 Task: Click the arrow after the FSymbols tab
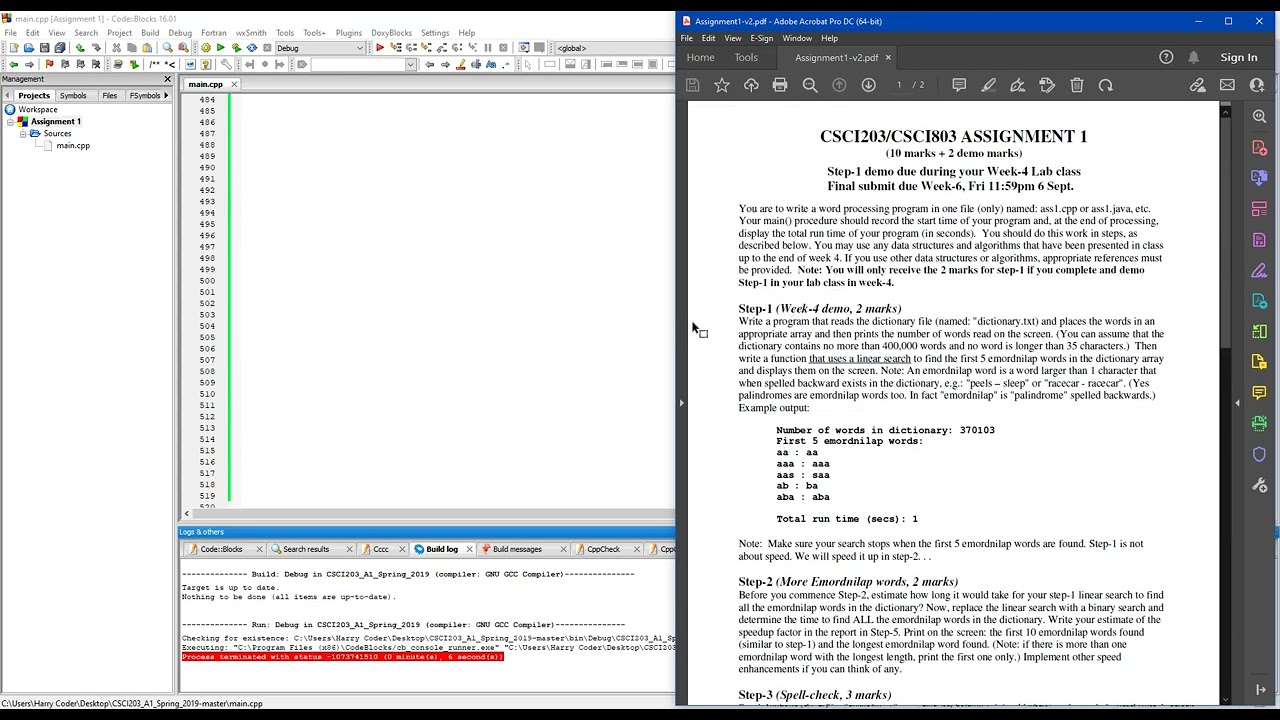point(166,95)
